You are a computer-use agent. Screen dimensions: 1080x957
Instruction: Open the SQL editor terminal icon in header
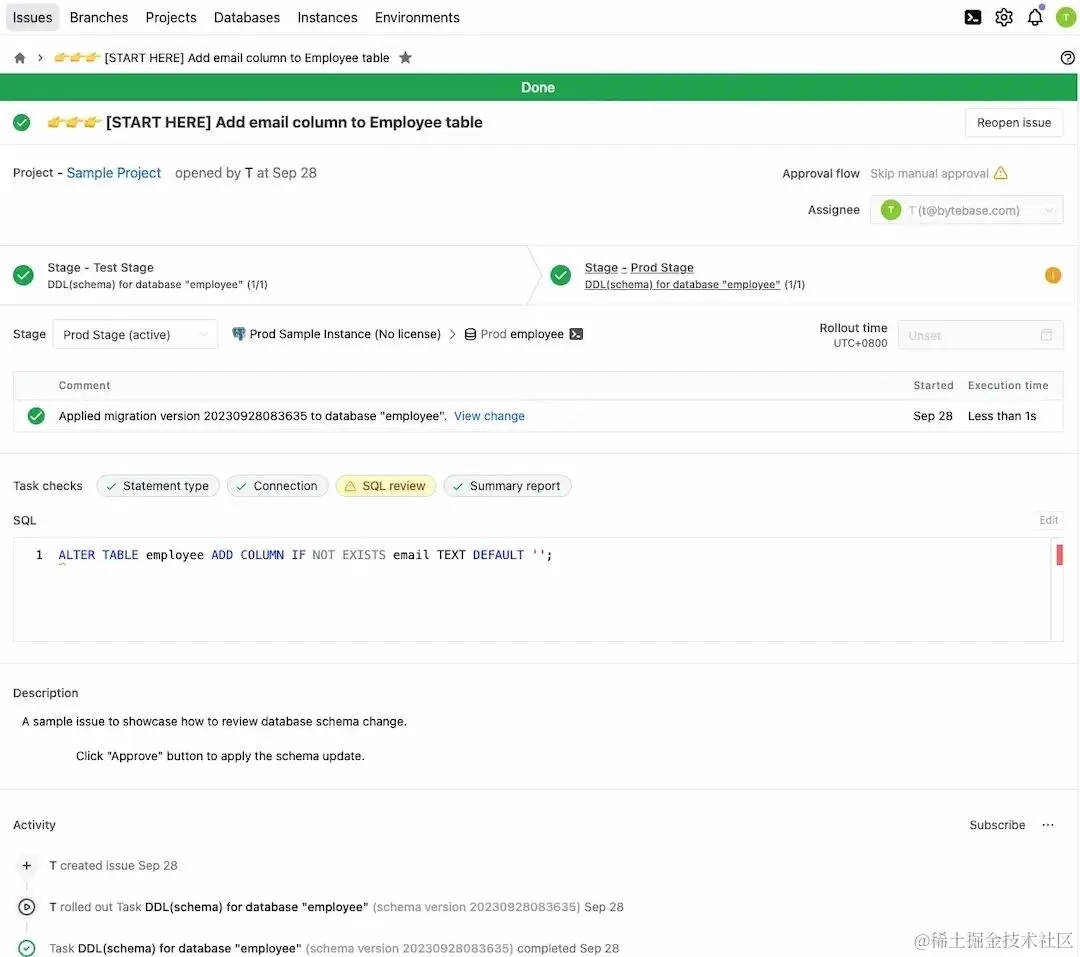pos(973,17)
